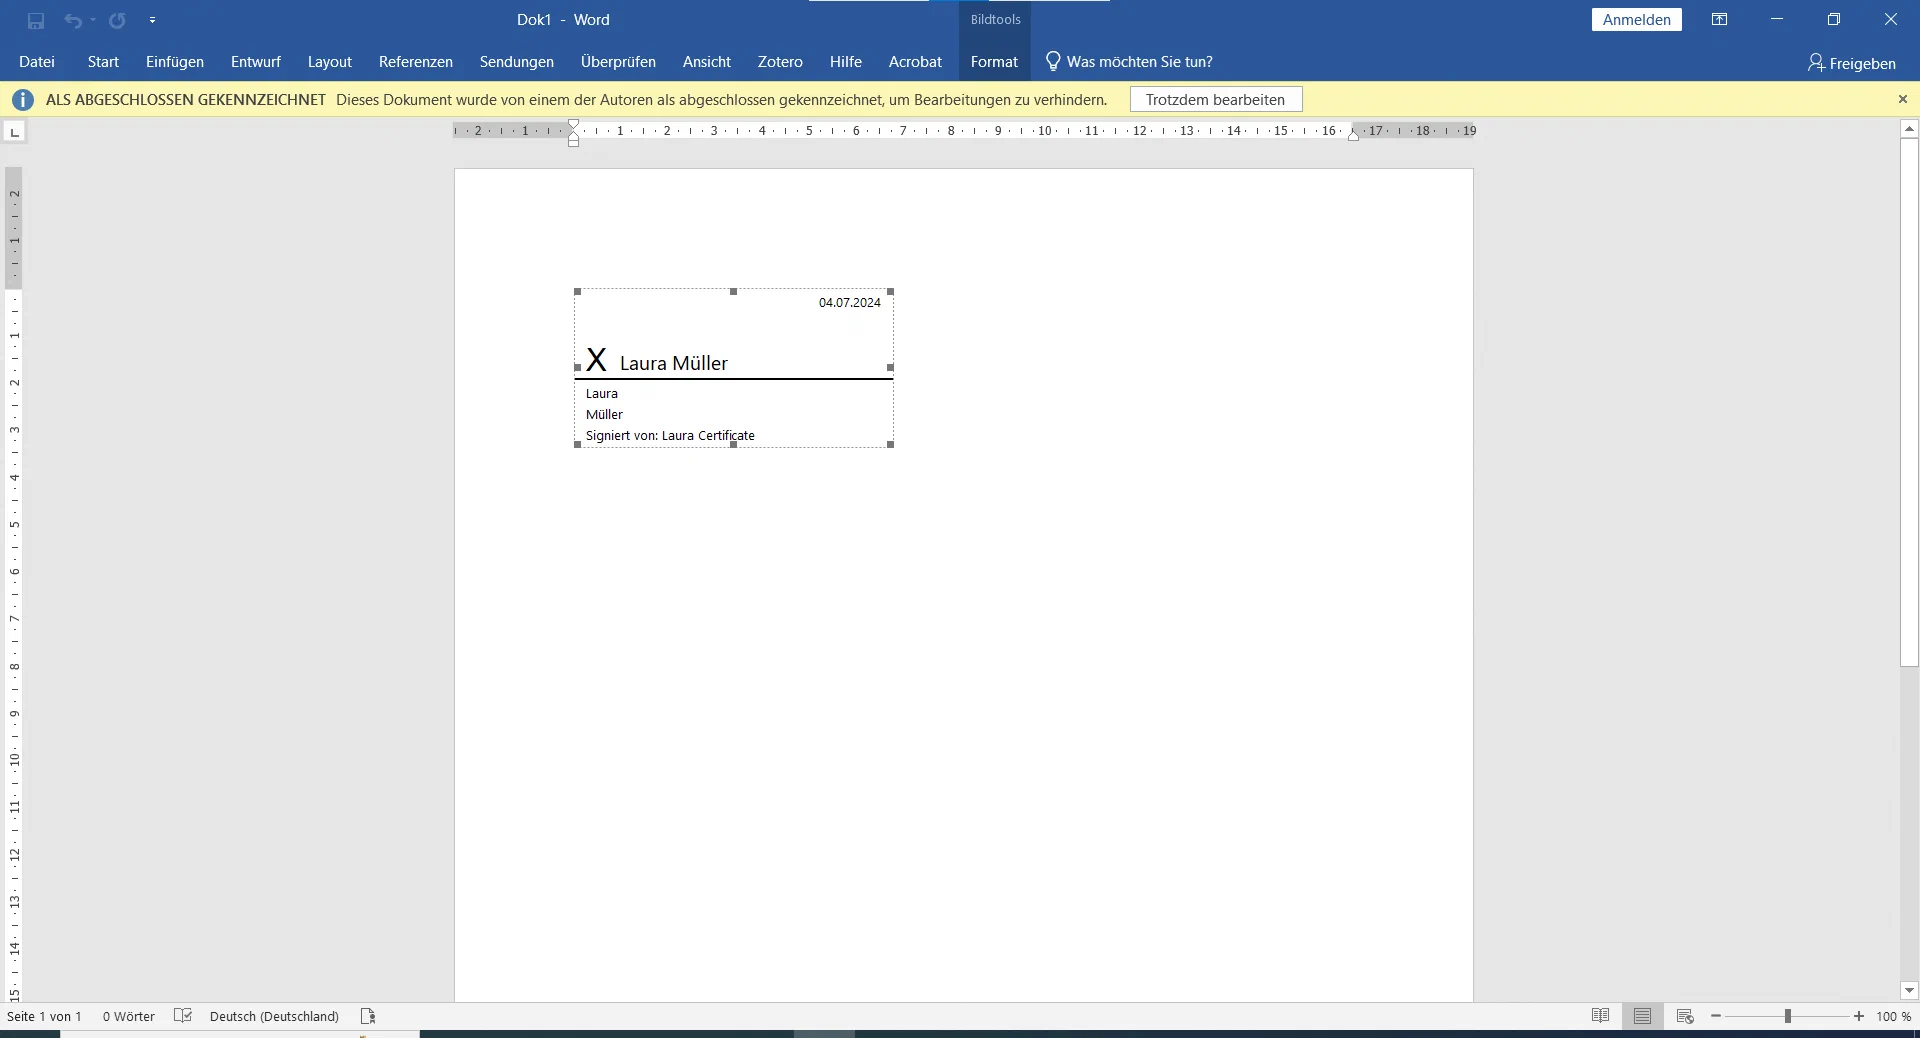Click the macro recording status bar icon
Viewport: 1920px width, 1038px height.
point(368,1016)
